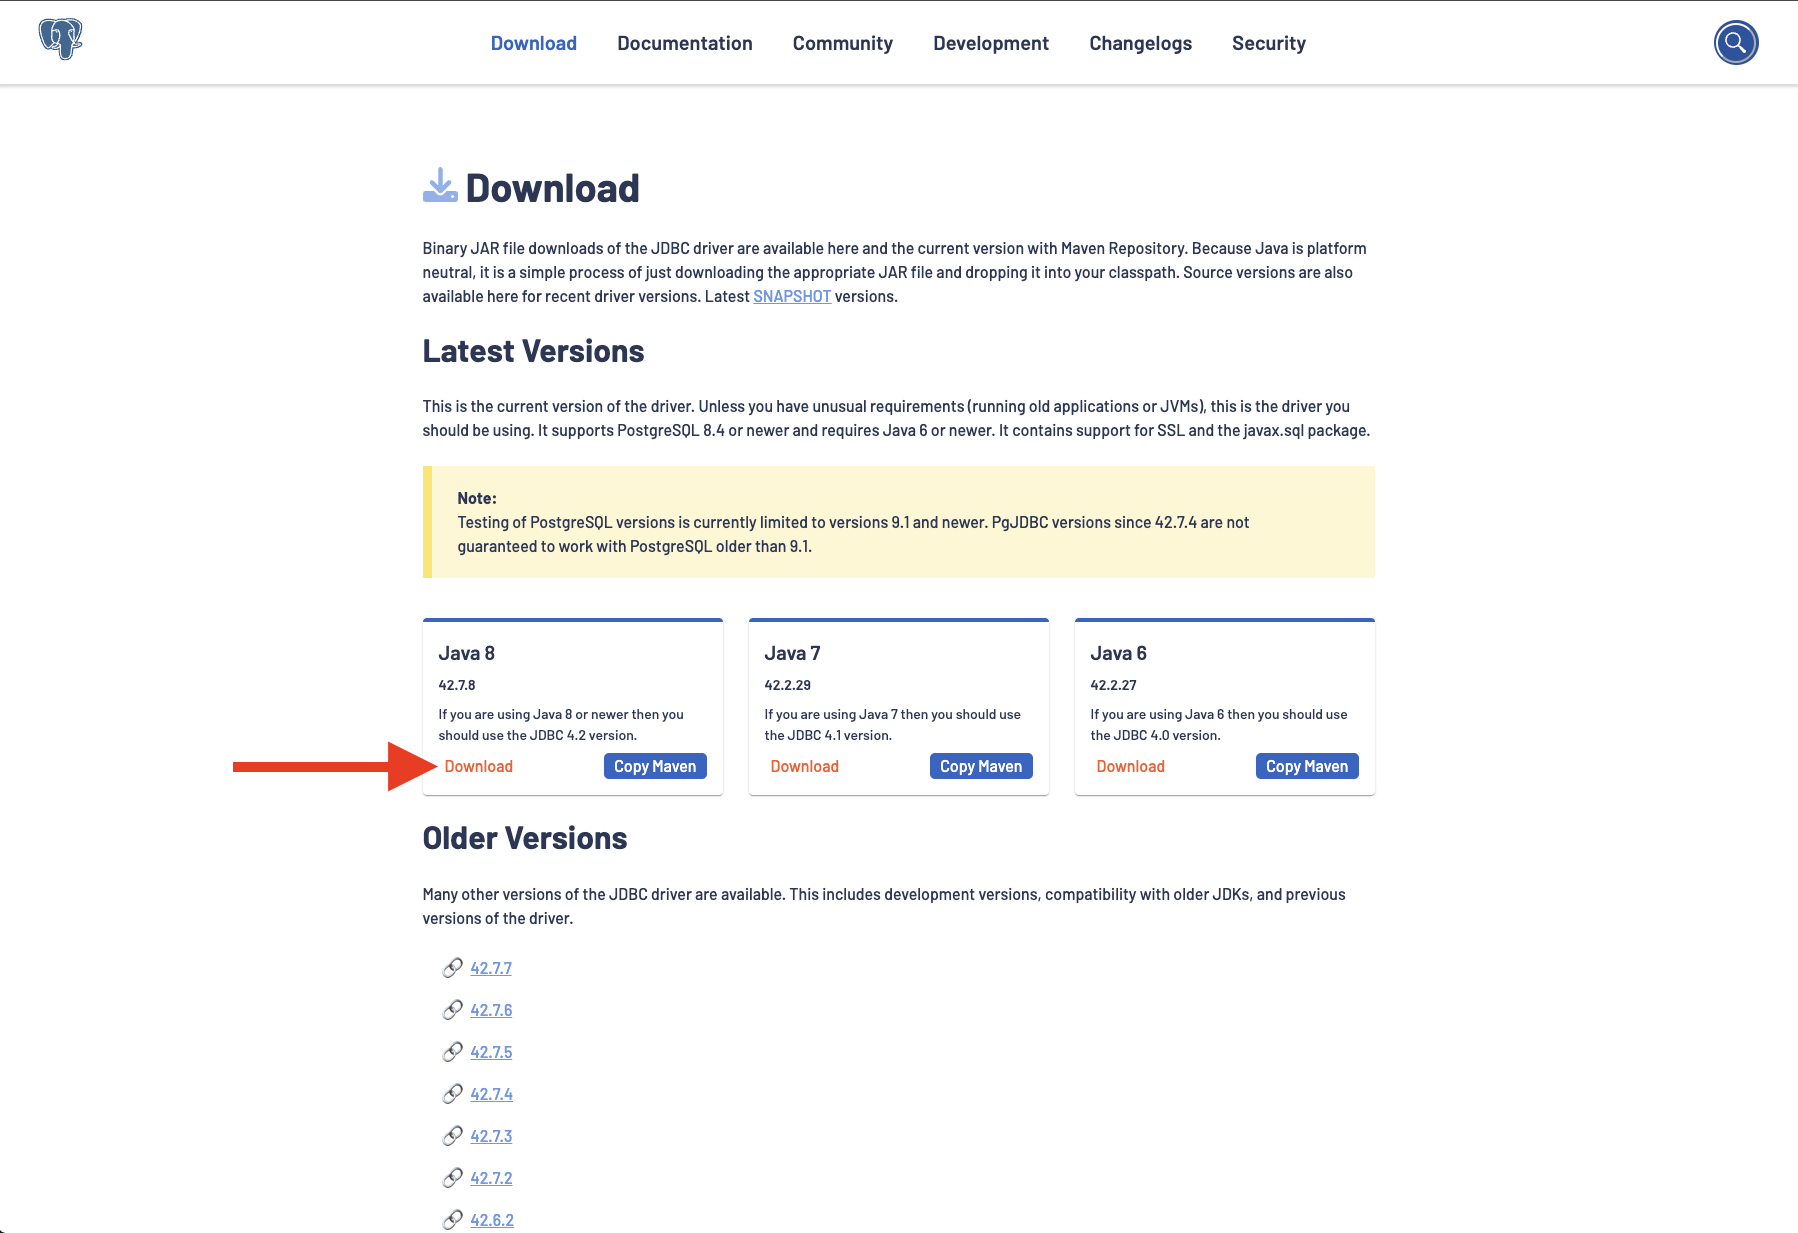This screenshot has height=1233, width=1798.
Task: Copy Maven snippet for Java 8
Action: [x=654, y=766]
